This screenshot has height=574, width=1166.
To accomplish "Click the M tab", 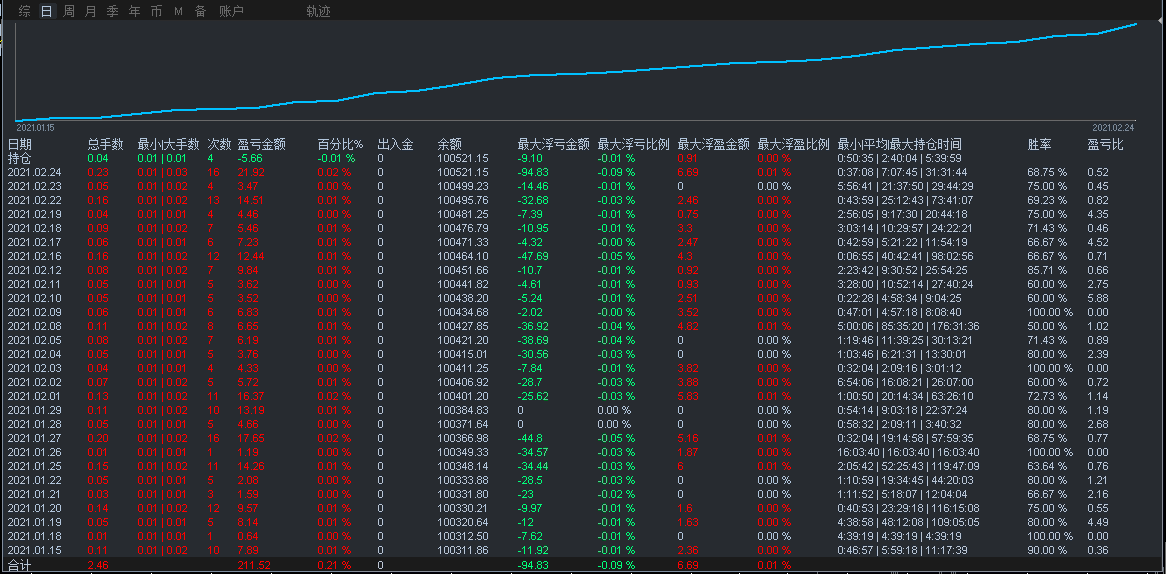I will point(178,11).
